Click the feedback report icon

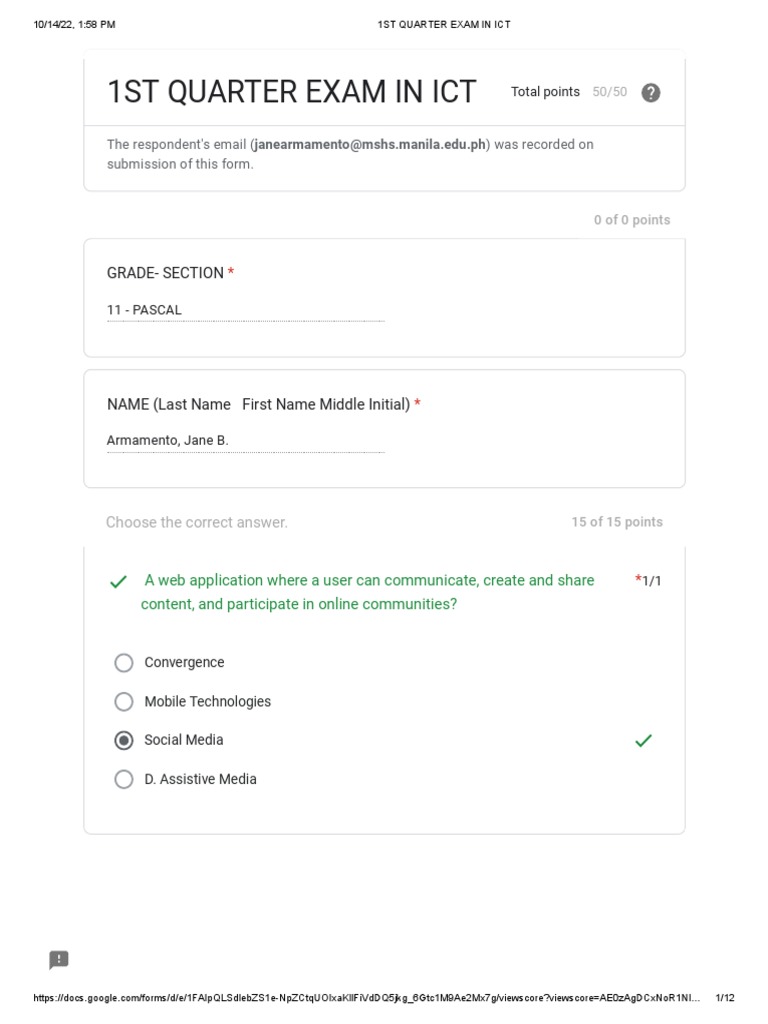tap(59, 960)
